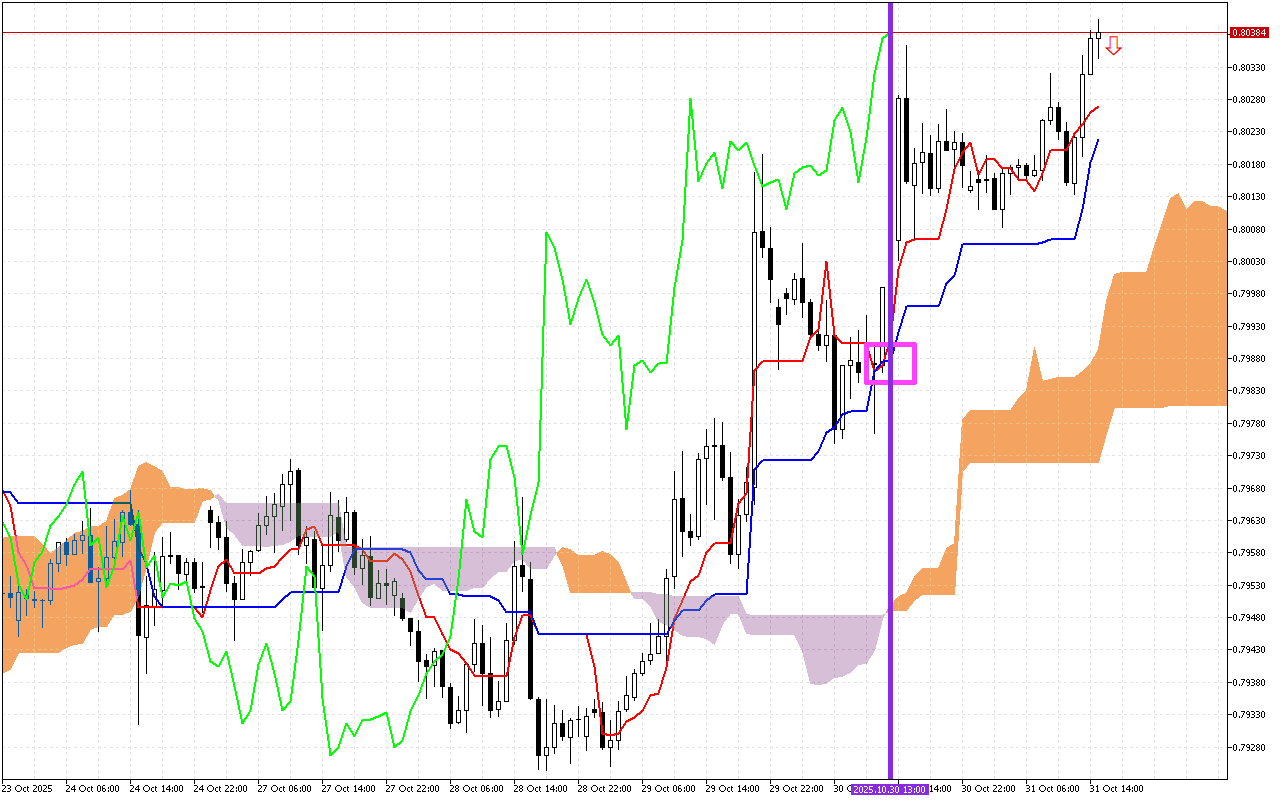Click the 0.80230 price axis label
The height and width of the screenshot is (800, 1280).
[1250, 132]
